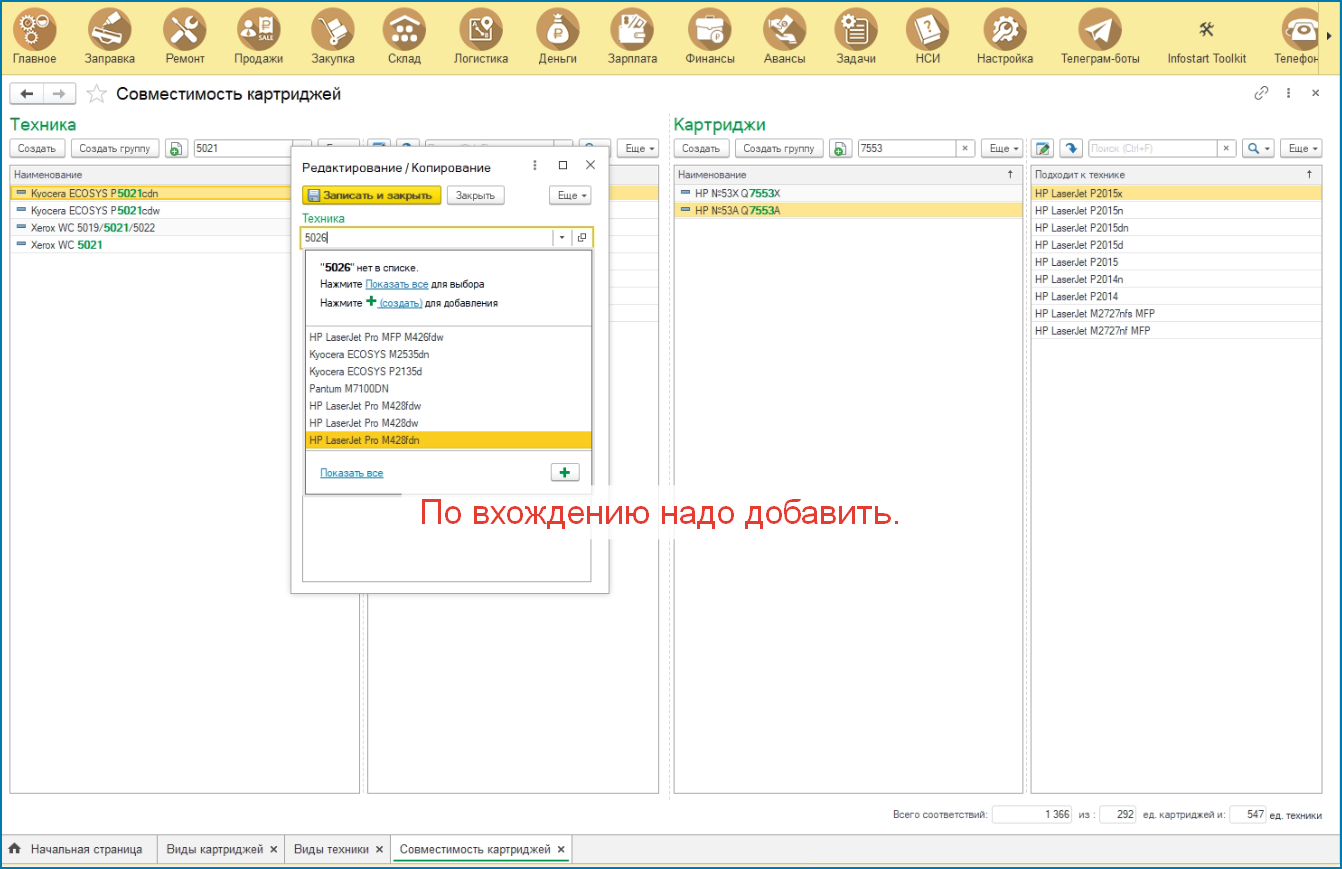Click the (создать) link in the hint
This screenshot has width=1342, height=869.
click(401, 303)
